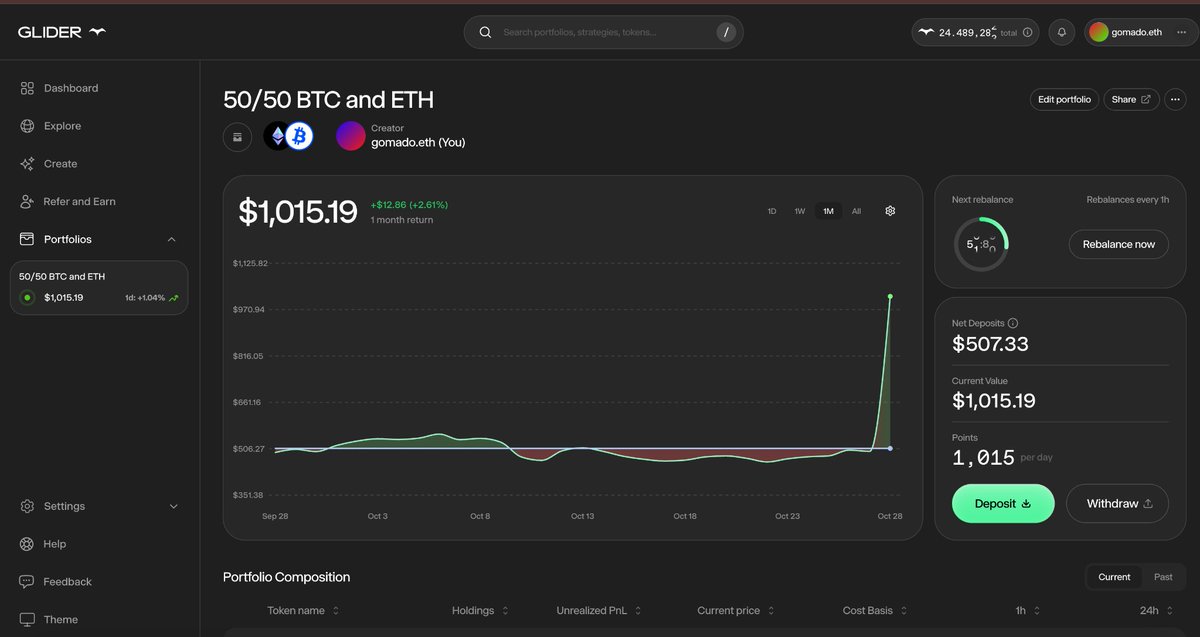Click the Theme monitor icon
This screenshot has width=1200, height=637.
tap(27, 619)
